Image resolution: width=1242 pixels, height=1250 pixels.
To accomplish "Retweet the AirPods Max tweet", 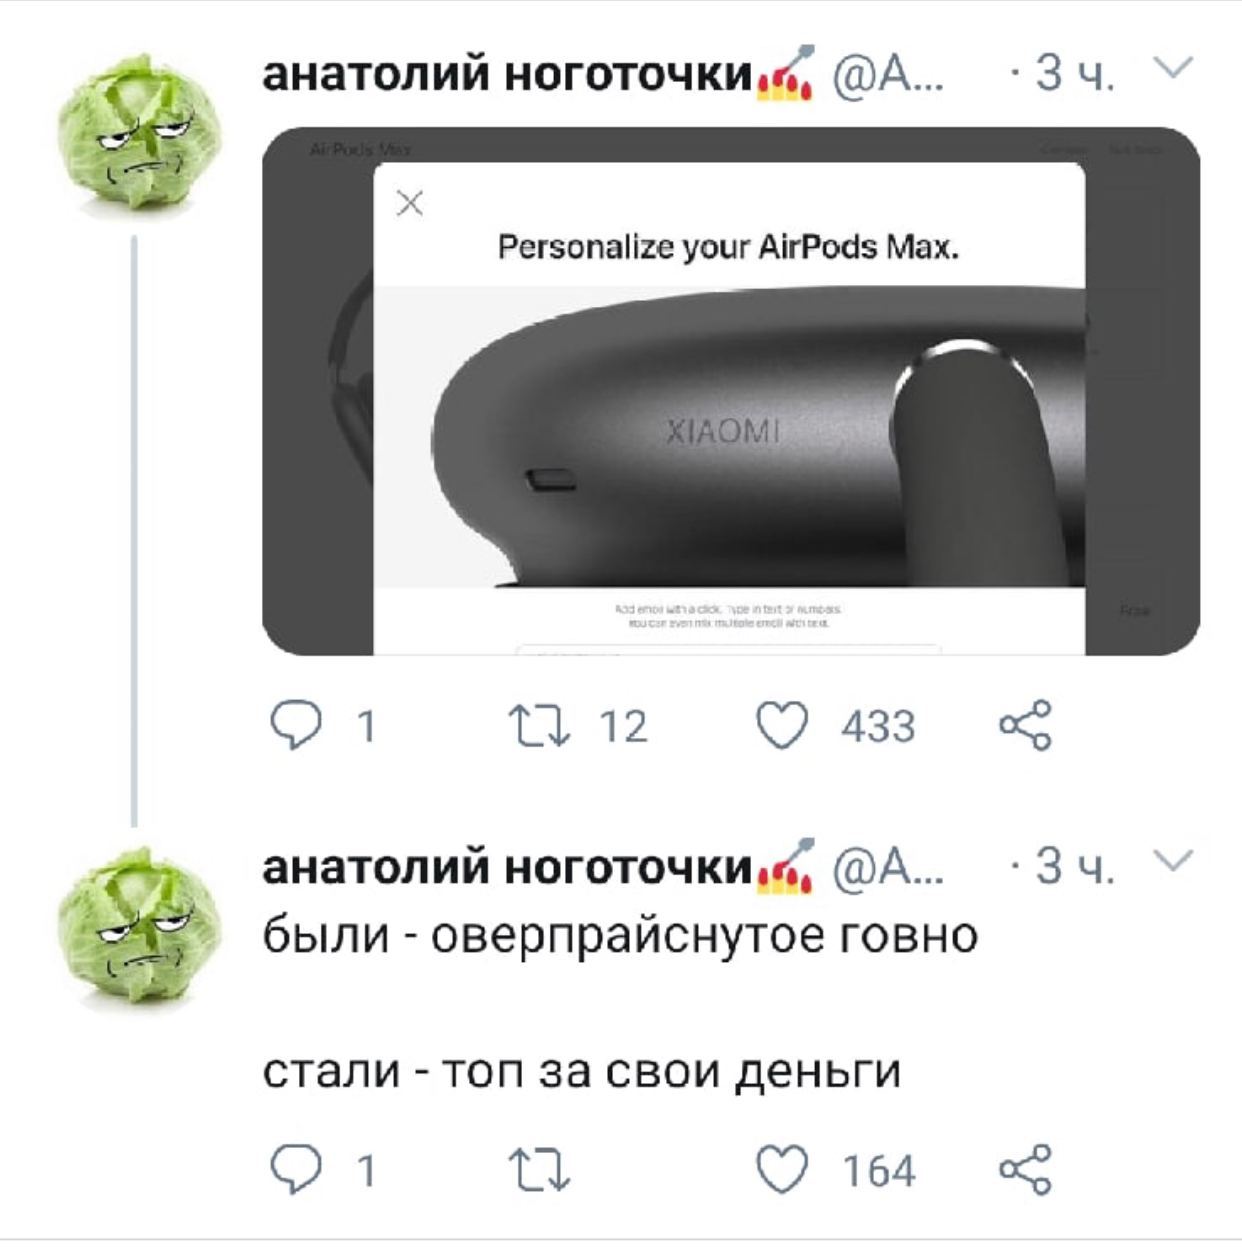I will pyautogui.click(x=539, y=725).
